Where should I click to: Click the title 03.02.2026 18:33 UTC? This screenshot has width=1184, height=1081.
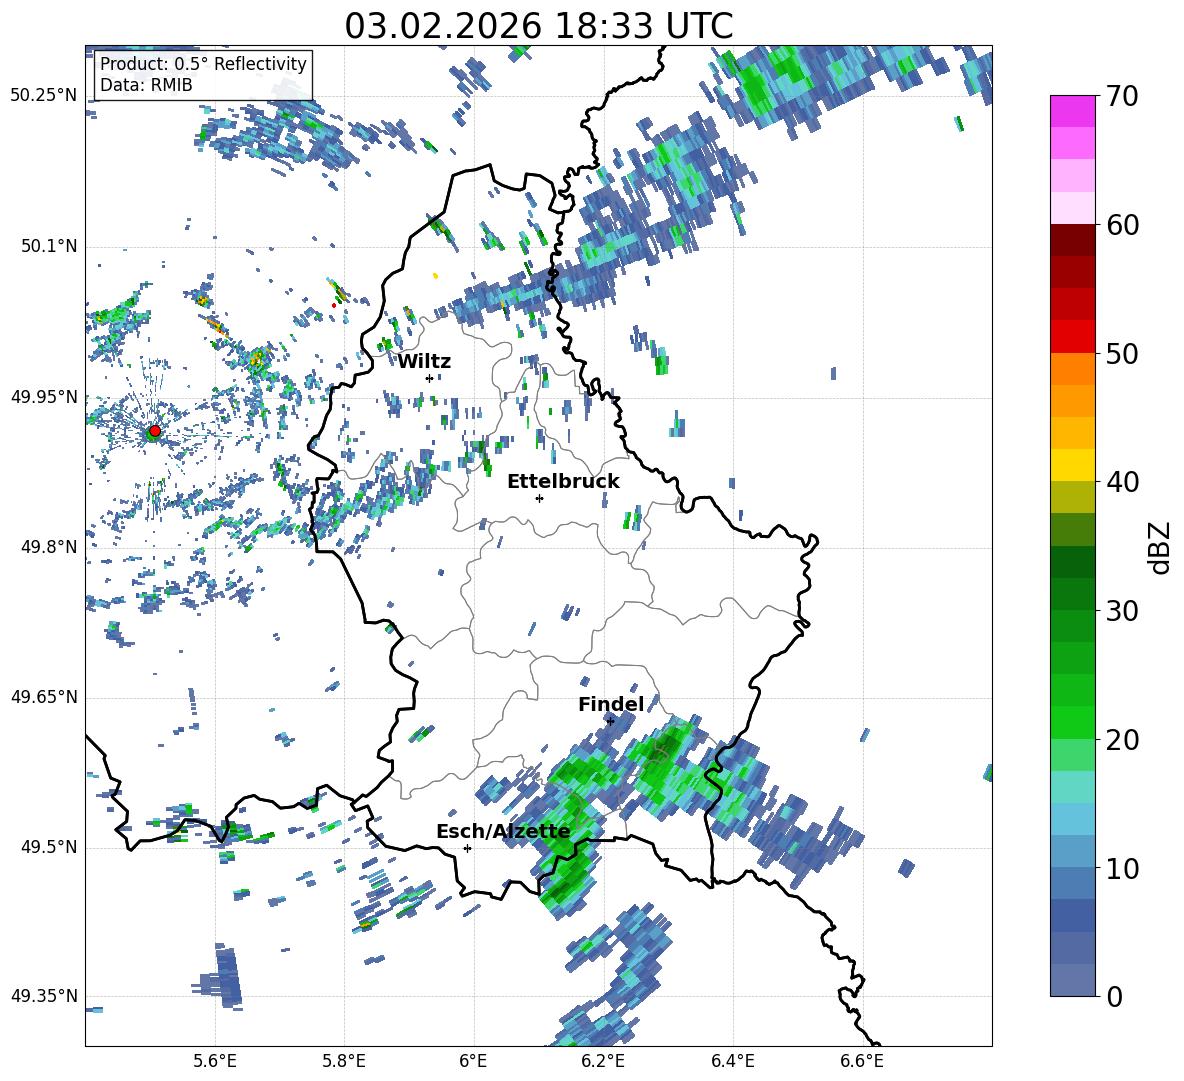(538, 26)
